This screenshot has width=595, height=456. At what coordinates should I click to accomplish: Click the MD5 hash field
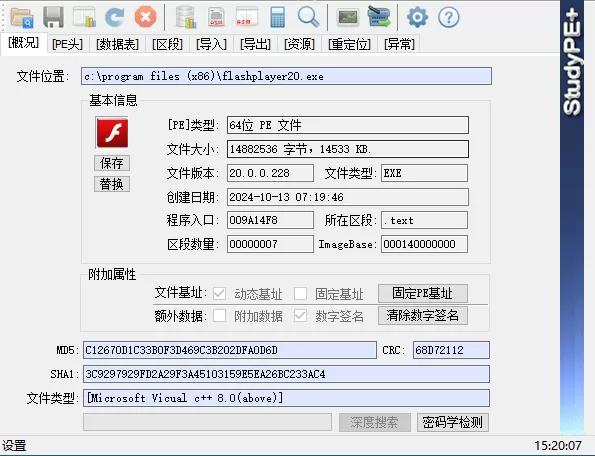(x=230, y=350)
